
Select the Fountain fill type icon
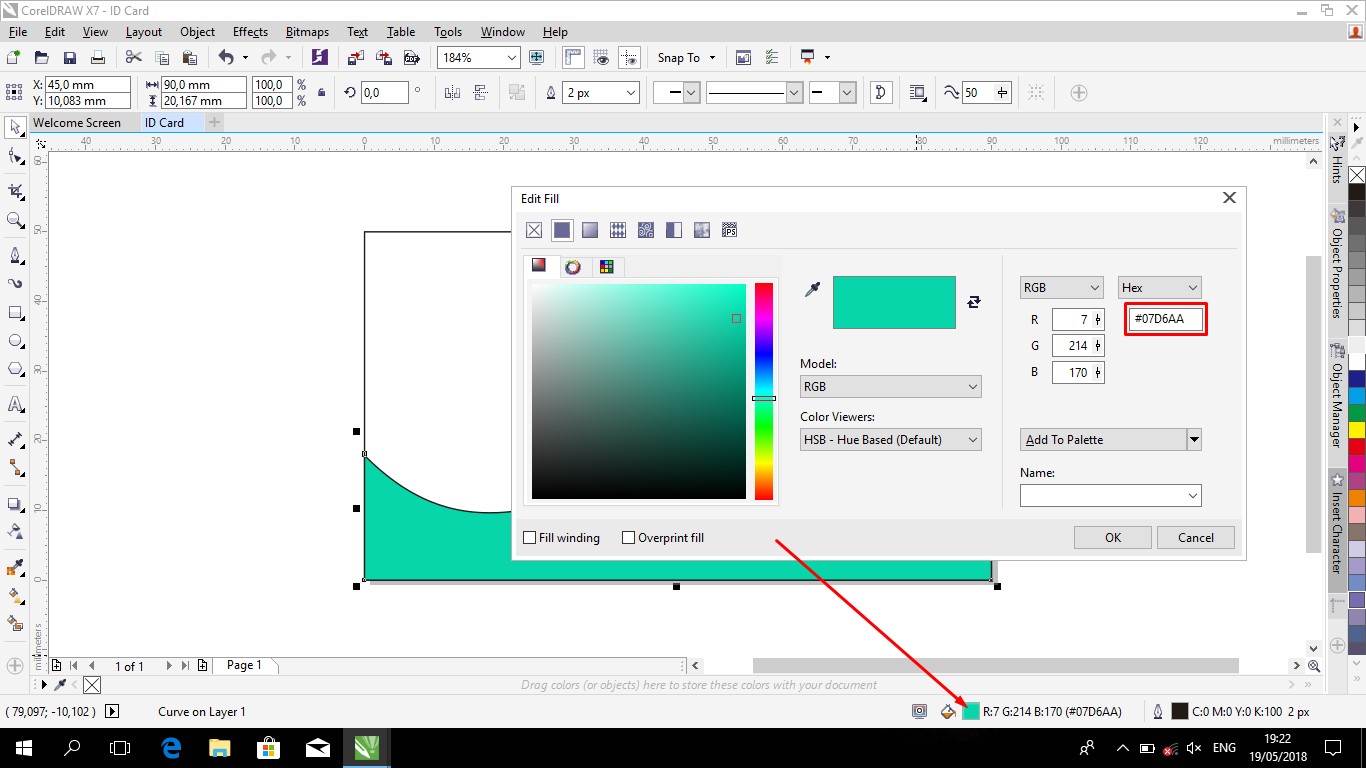[590, 231]
